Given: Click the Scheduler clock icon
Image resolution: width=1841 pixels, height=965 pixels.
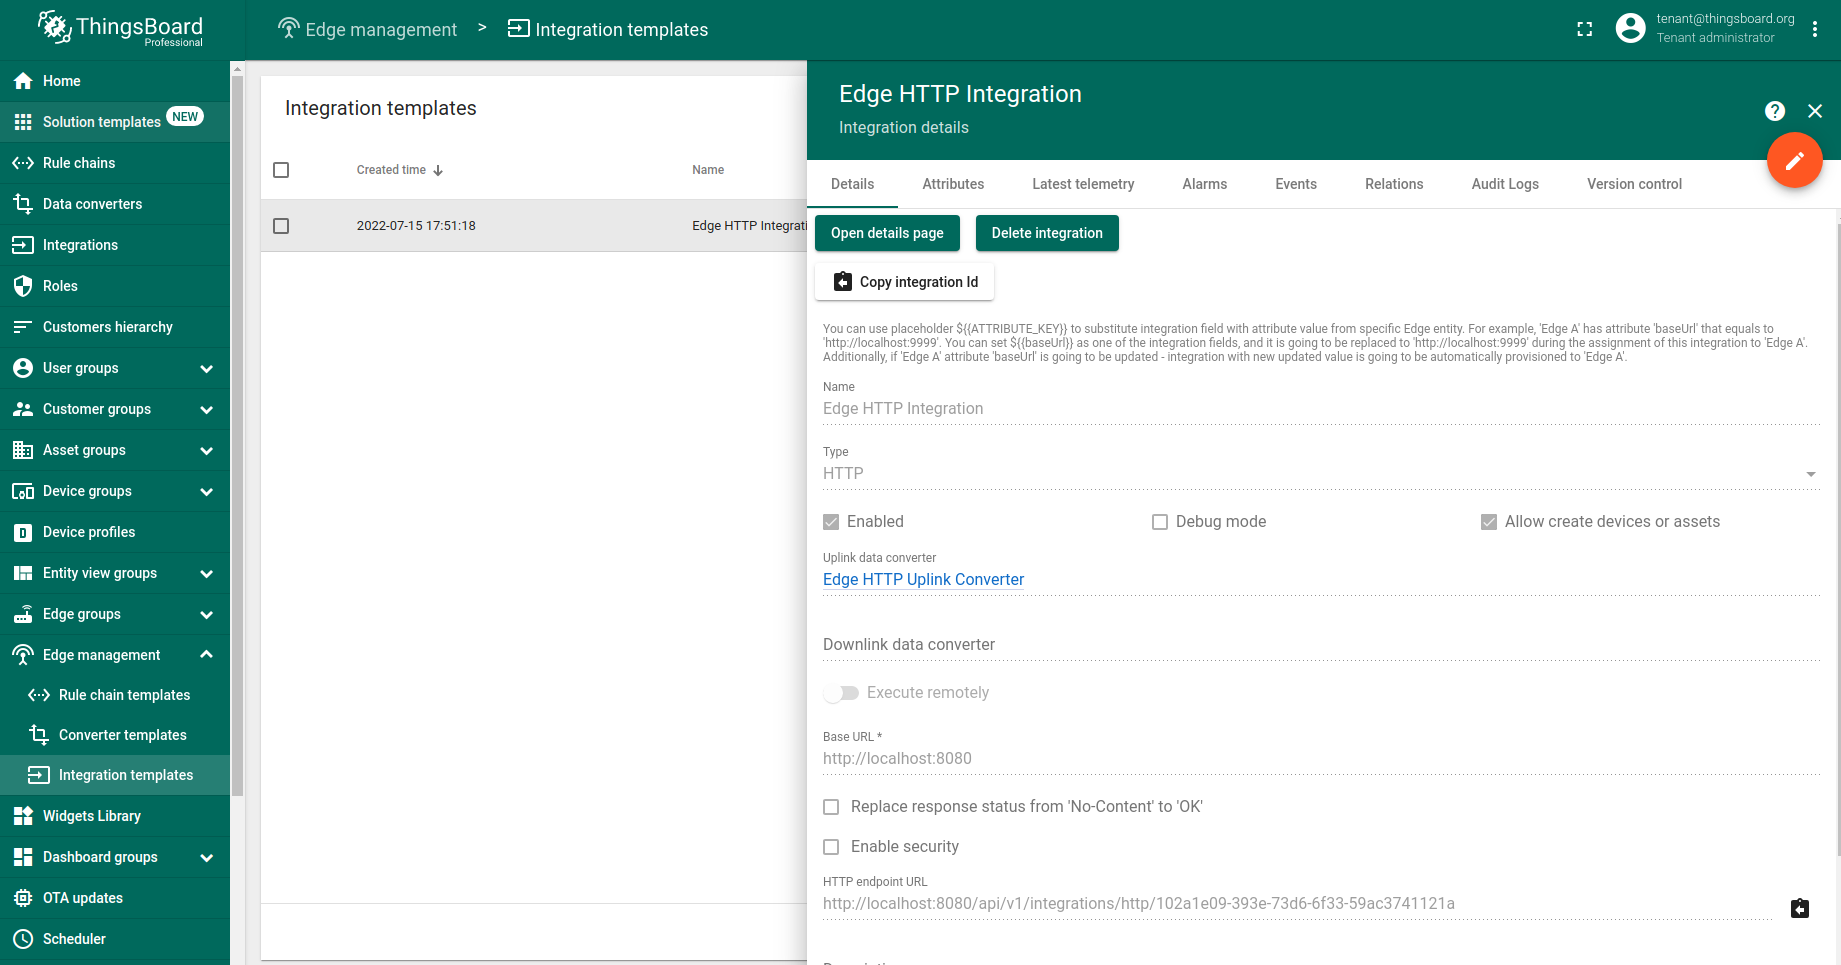Looking at the screenshot, I should (23, 939).
